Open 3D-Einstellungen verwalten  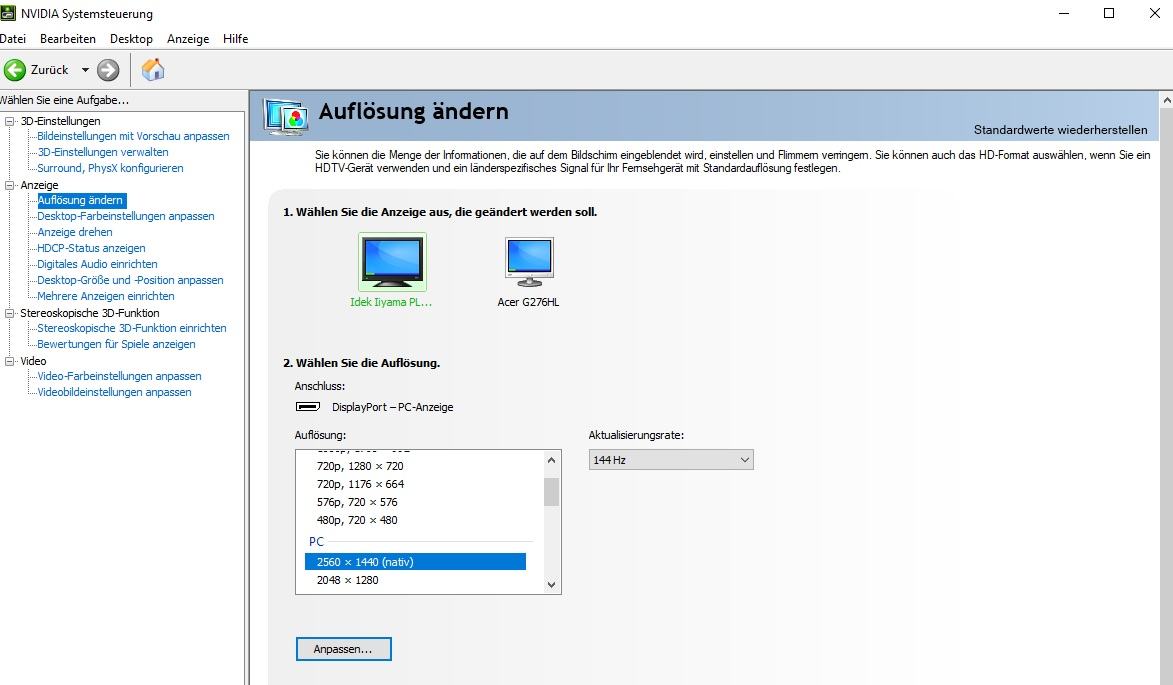tap(103, 152)
